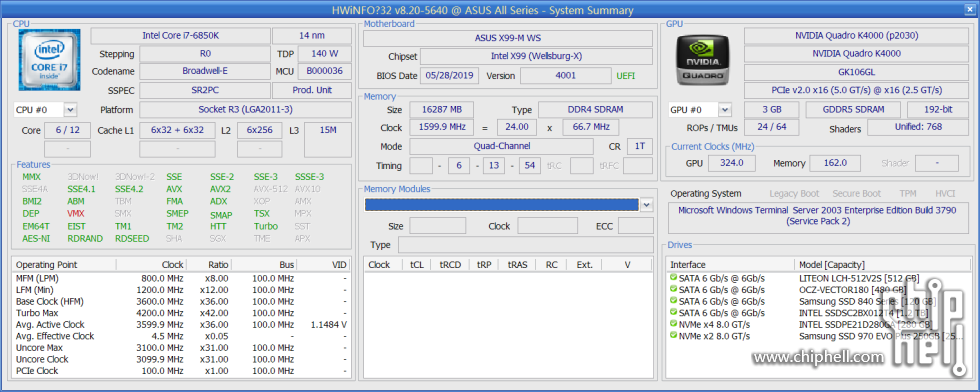Image resolution: width=980 pixels, height=392 pixels.
Task: Click the TPM indicator label
Action: pyautogui.click(x=908, y=194)
